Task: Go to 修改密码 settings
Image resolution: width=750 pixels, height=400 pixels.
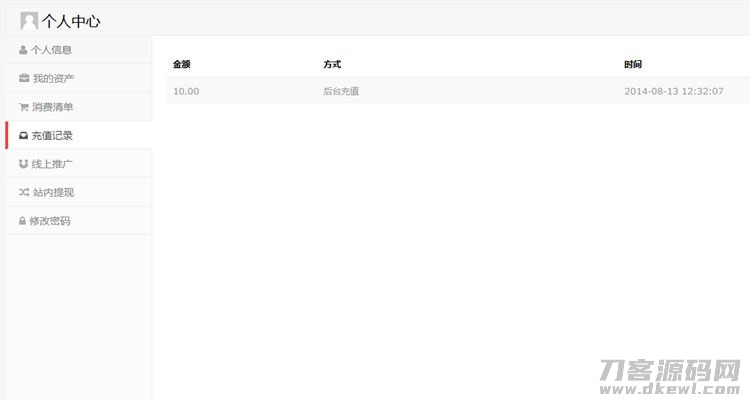Action: tap(79, 221)
